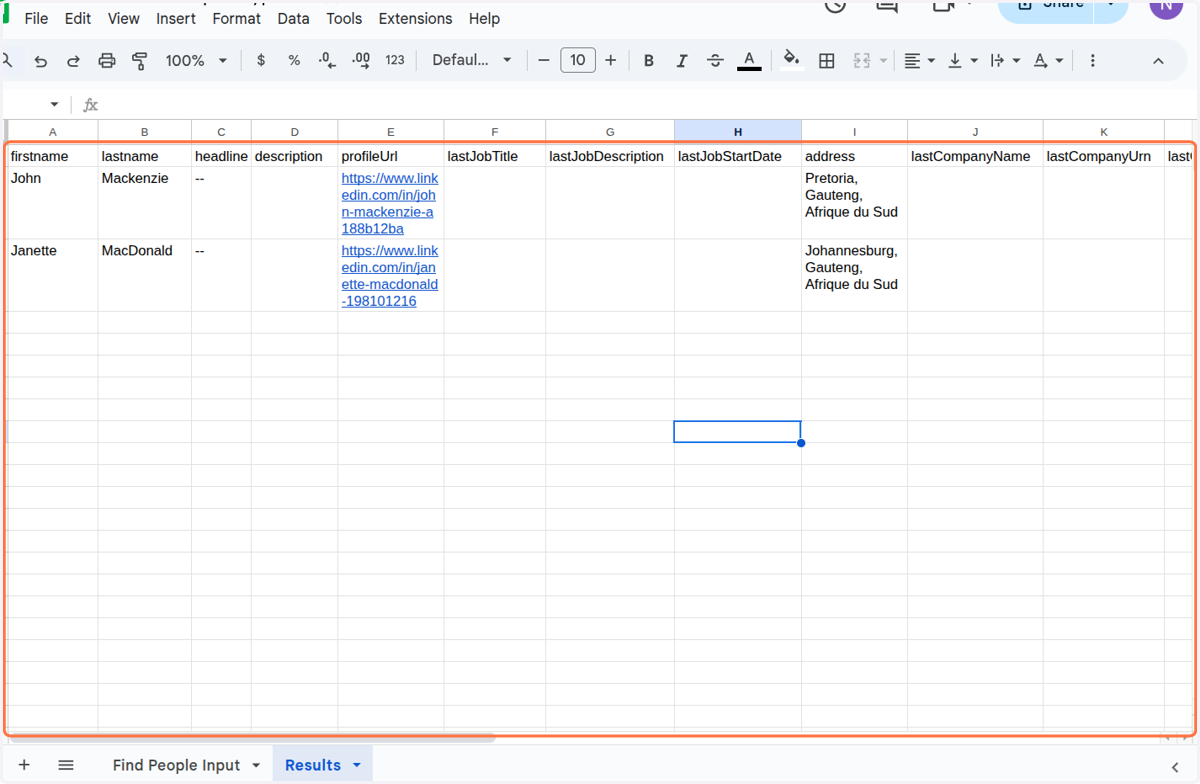Screen dimensions: 1200x784
Task: Click the 'Pretoria, Gauteng' address cell
Action: tap(855, 203)
